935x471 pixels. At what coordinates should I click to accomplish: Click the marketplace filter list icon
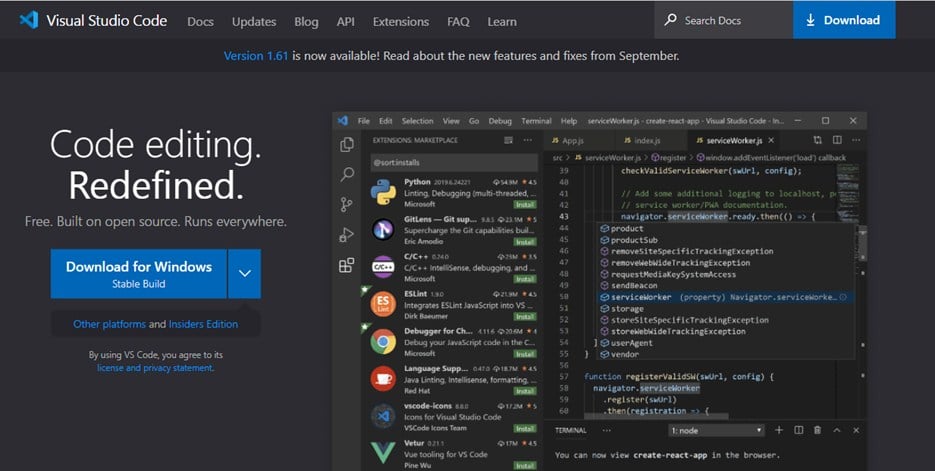tap(508, 140)
